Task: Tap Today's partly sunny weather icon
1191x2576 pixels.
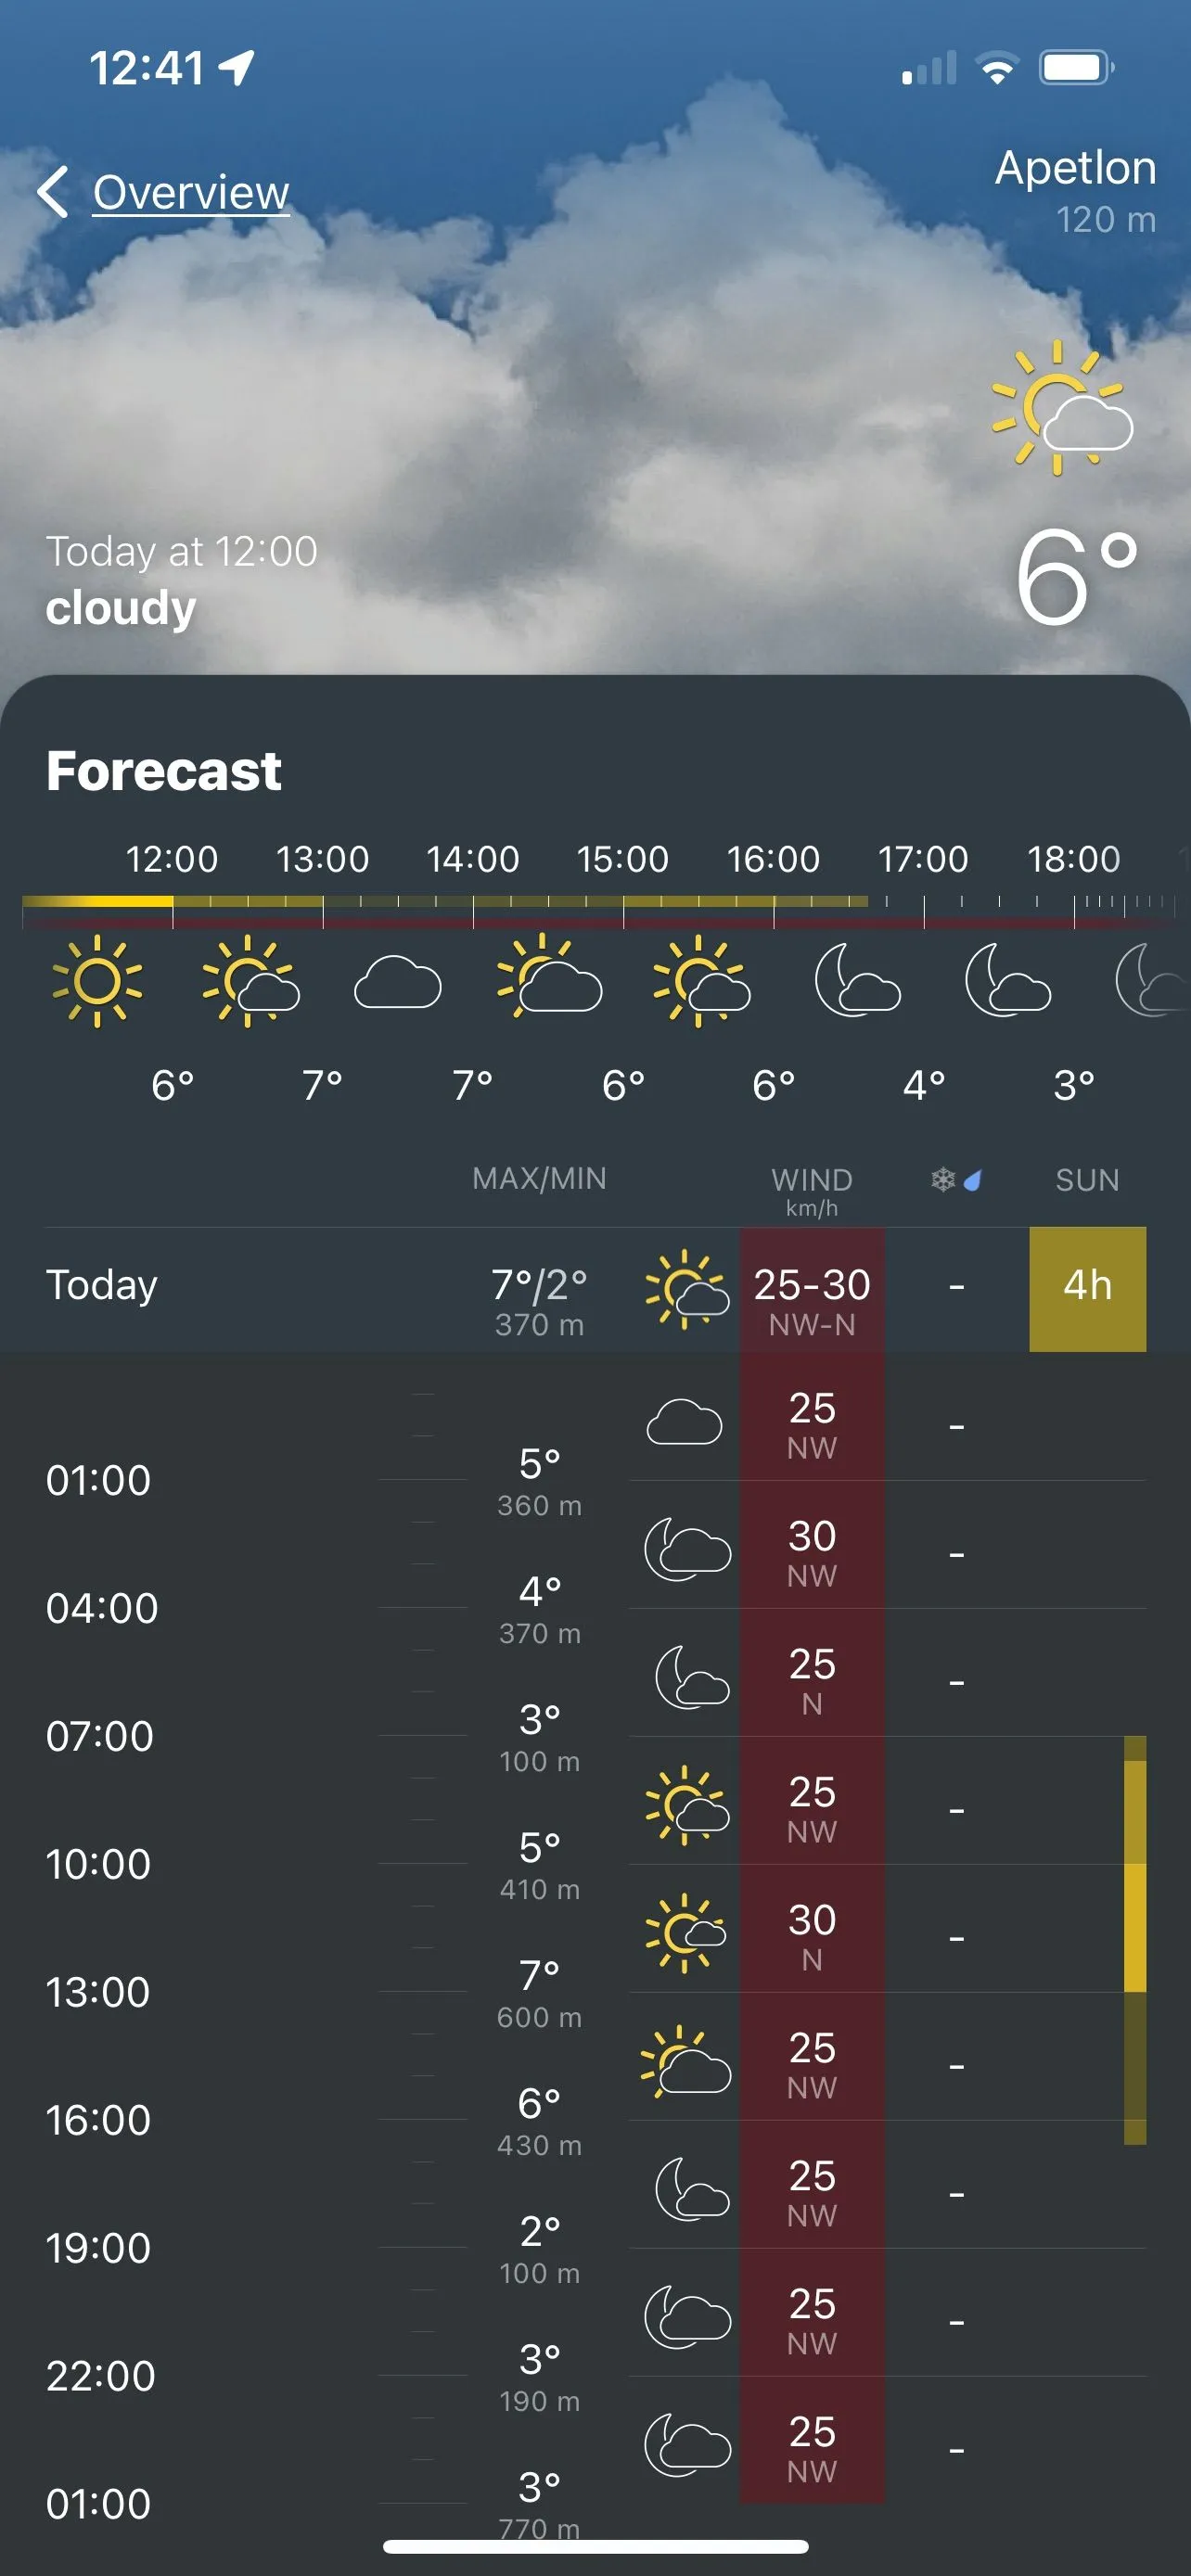Action: 686,1289
